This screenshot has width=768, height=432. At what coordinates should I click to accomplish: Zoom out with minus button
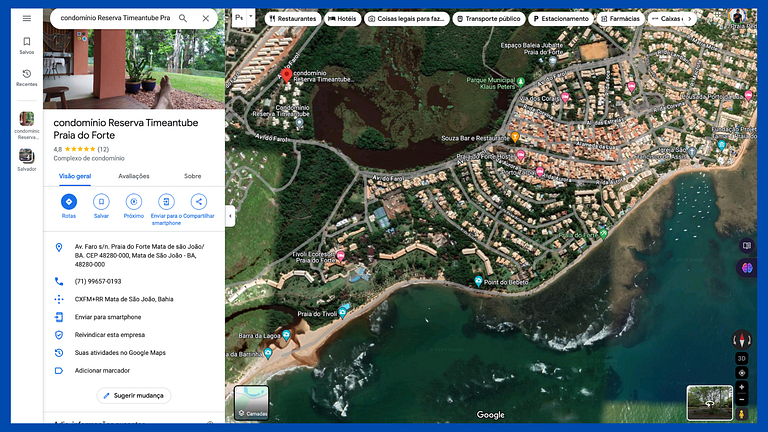[x=742, y=400]
